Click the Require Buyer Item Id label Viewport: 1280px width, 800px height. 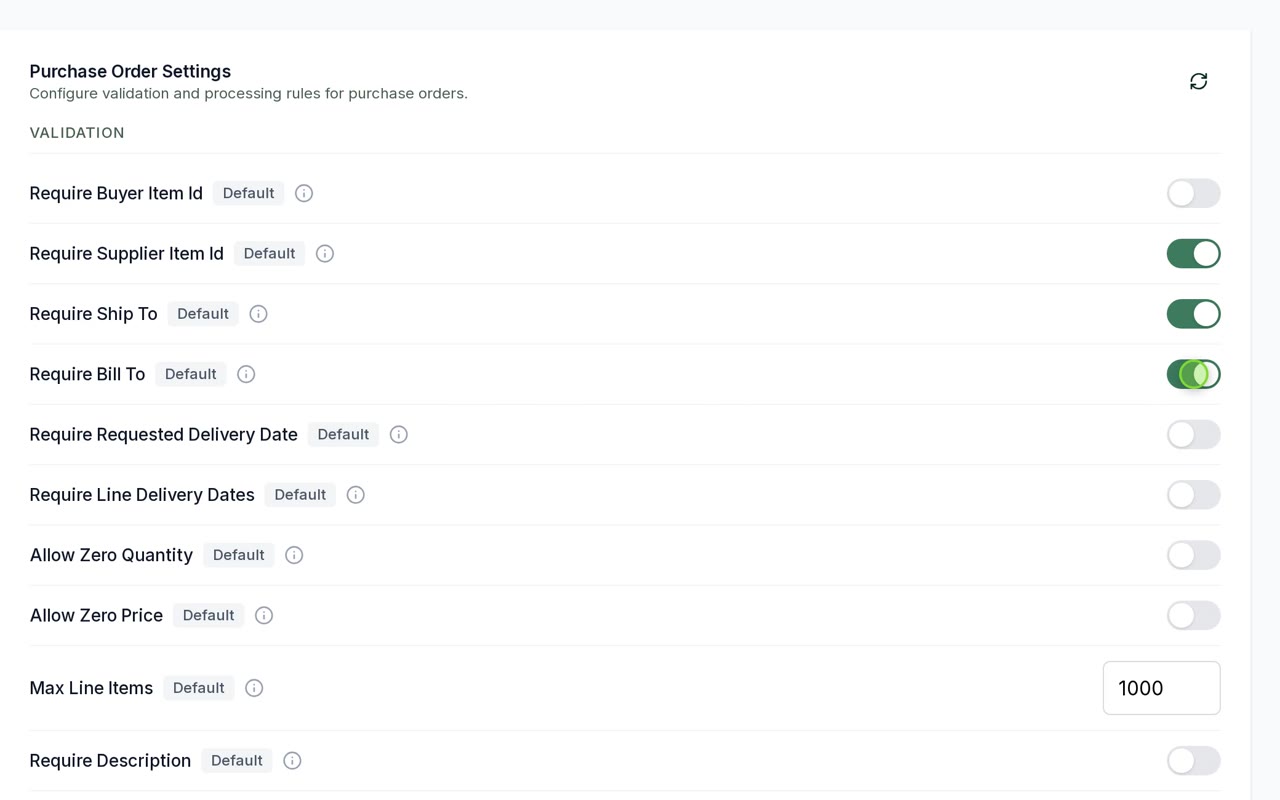[x=116, y=193]
